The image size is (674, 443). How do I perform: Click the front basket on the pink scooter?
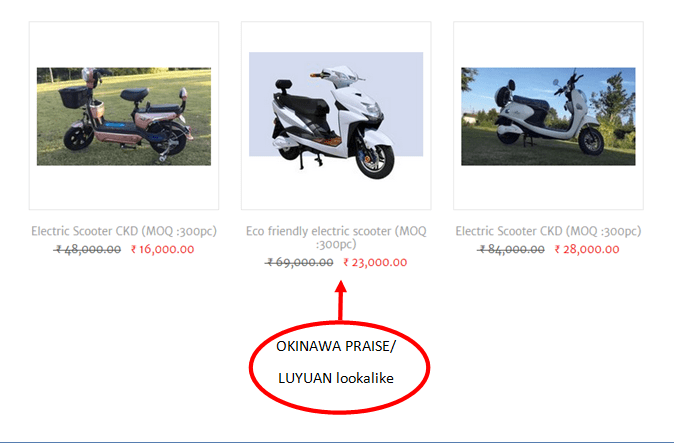pyautogui.click(x=74, y=97)
